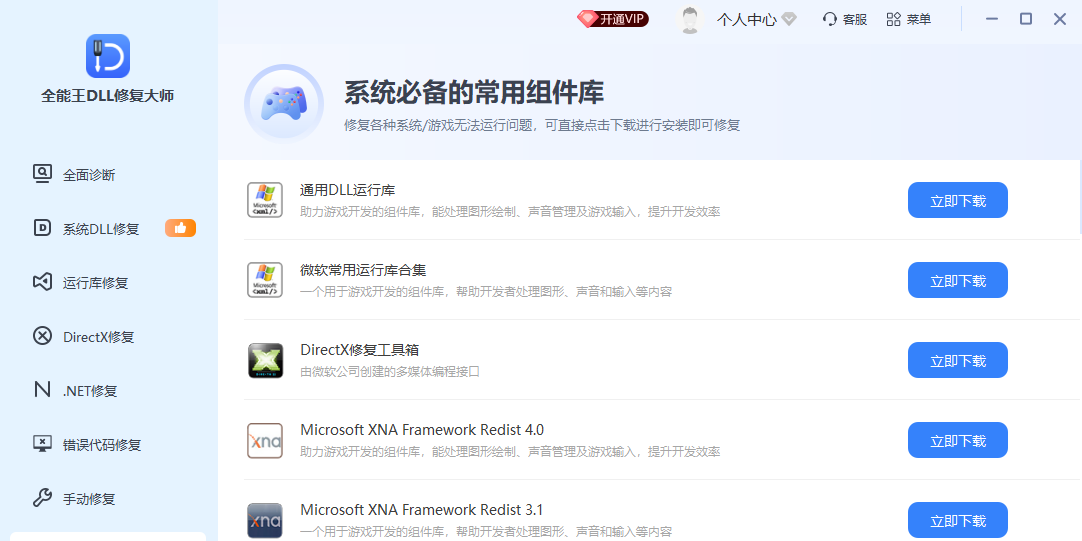Click the 通用DLL运行库 Microsoft xml icon
1082x541 pixels.
coord(265,200)
